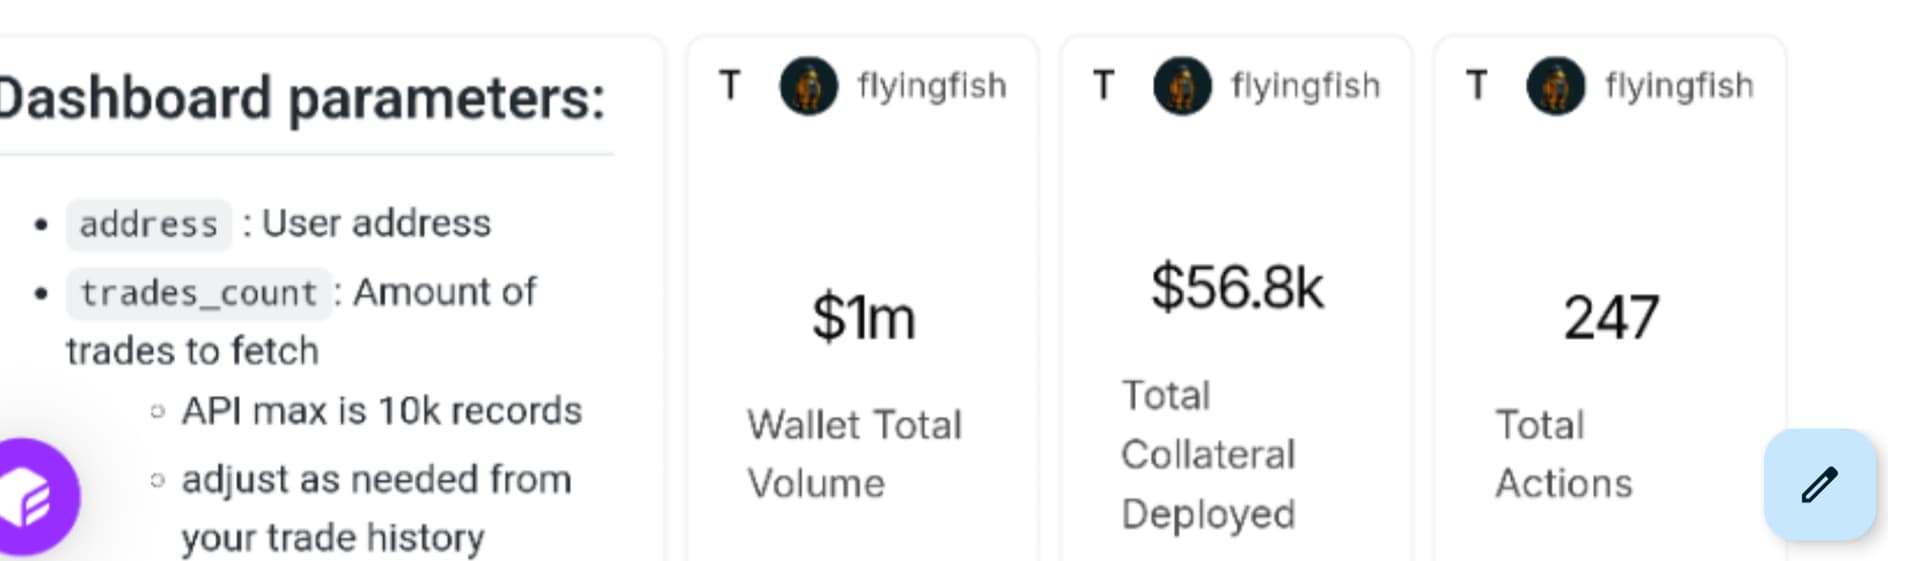Click the $1m counter value

863,318
